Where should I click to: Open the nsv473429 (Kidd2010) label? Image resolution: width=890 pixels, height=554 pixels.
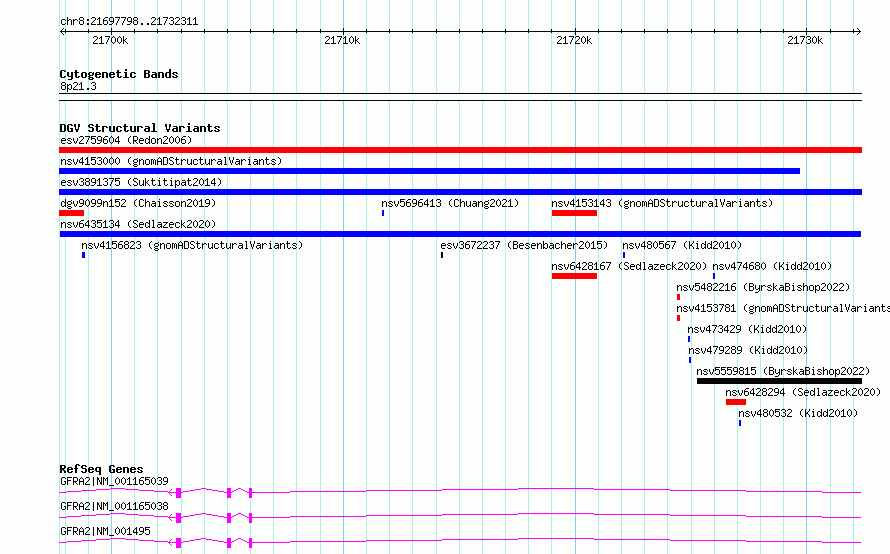click(x=747, y=329)
